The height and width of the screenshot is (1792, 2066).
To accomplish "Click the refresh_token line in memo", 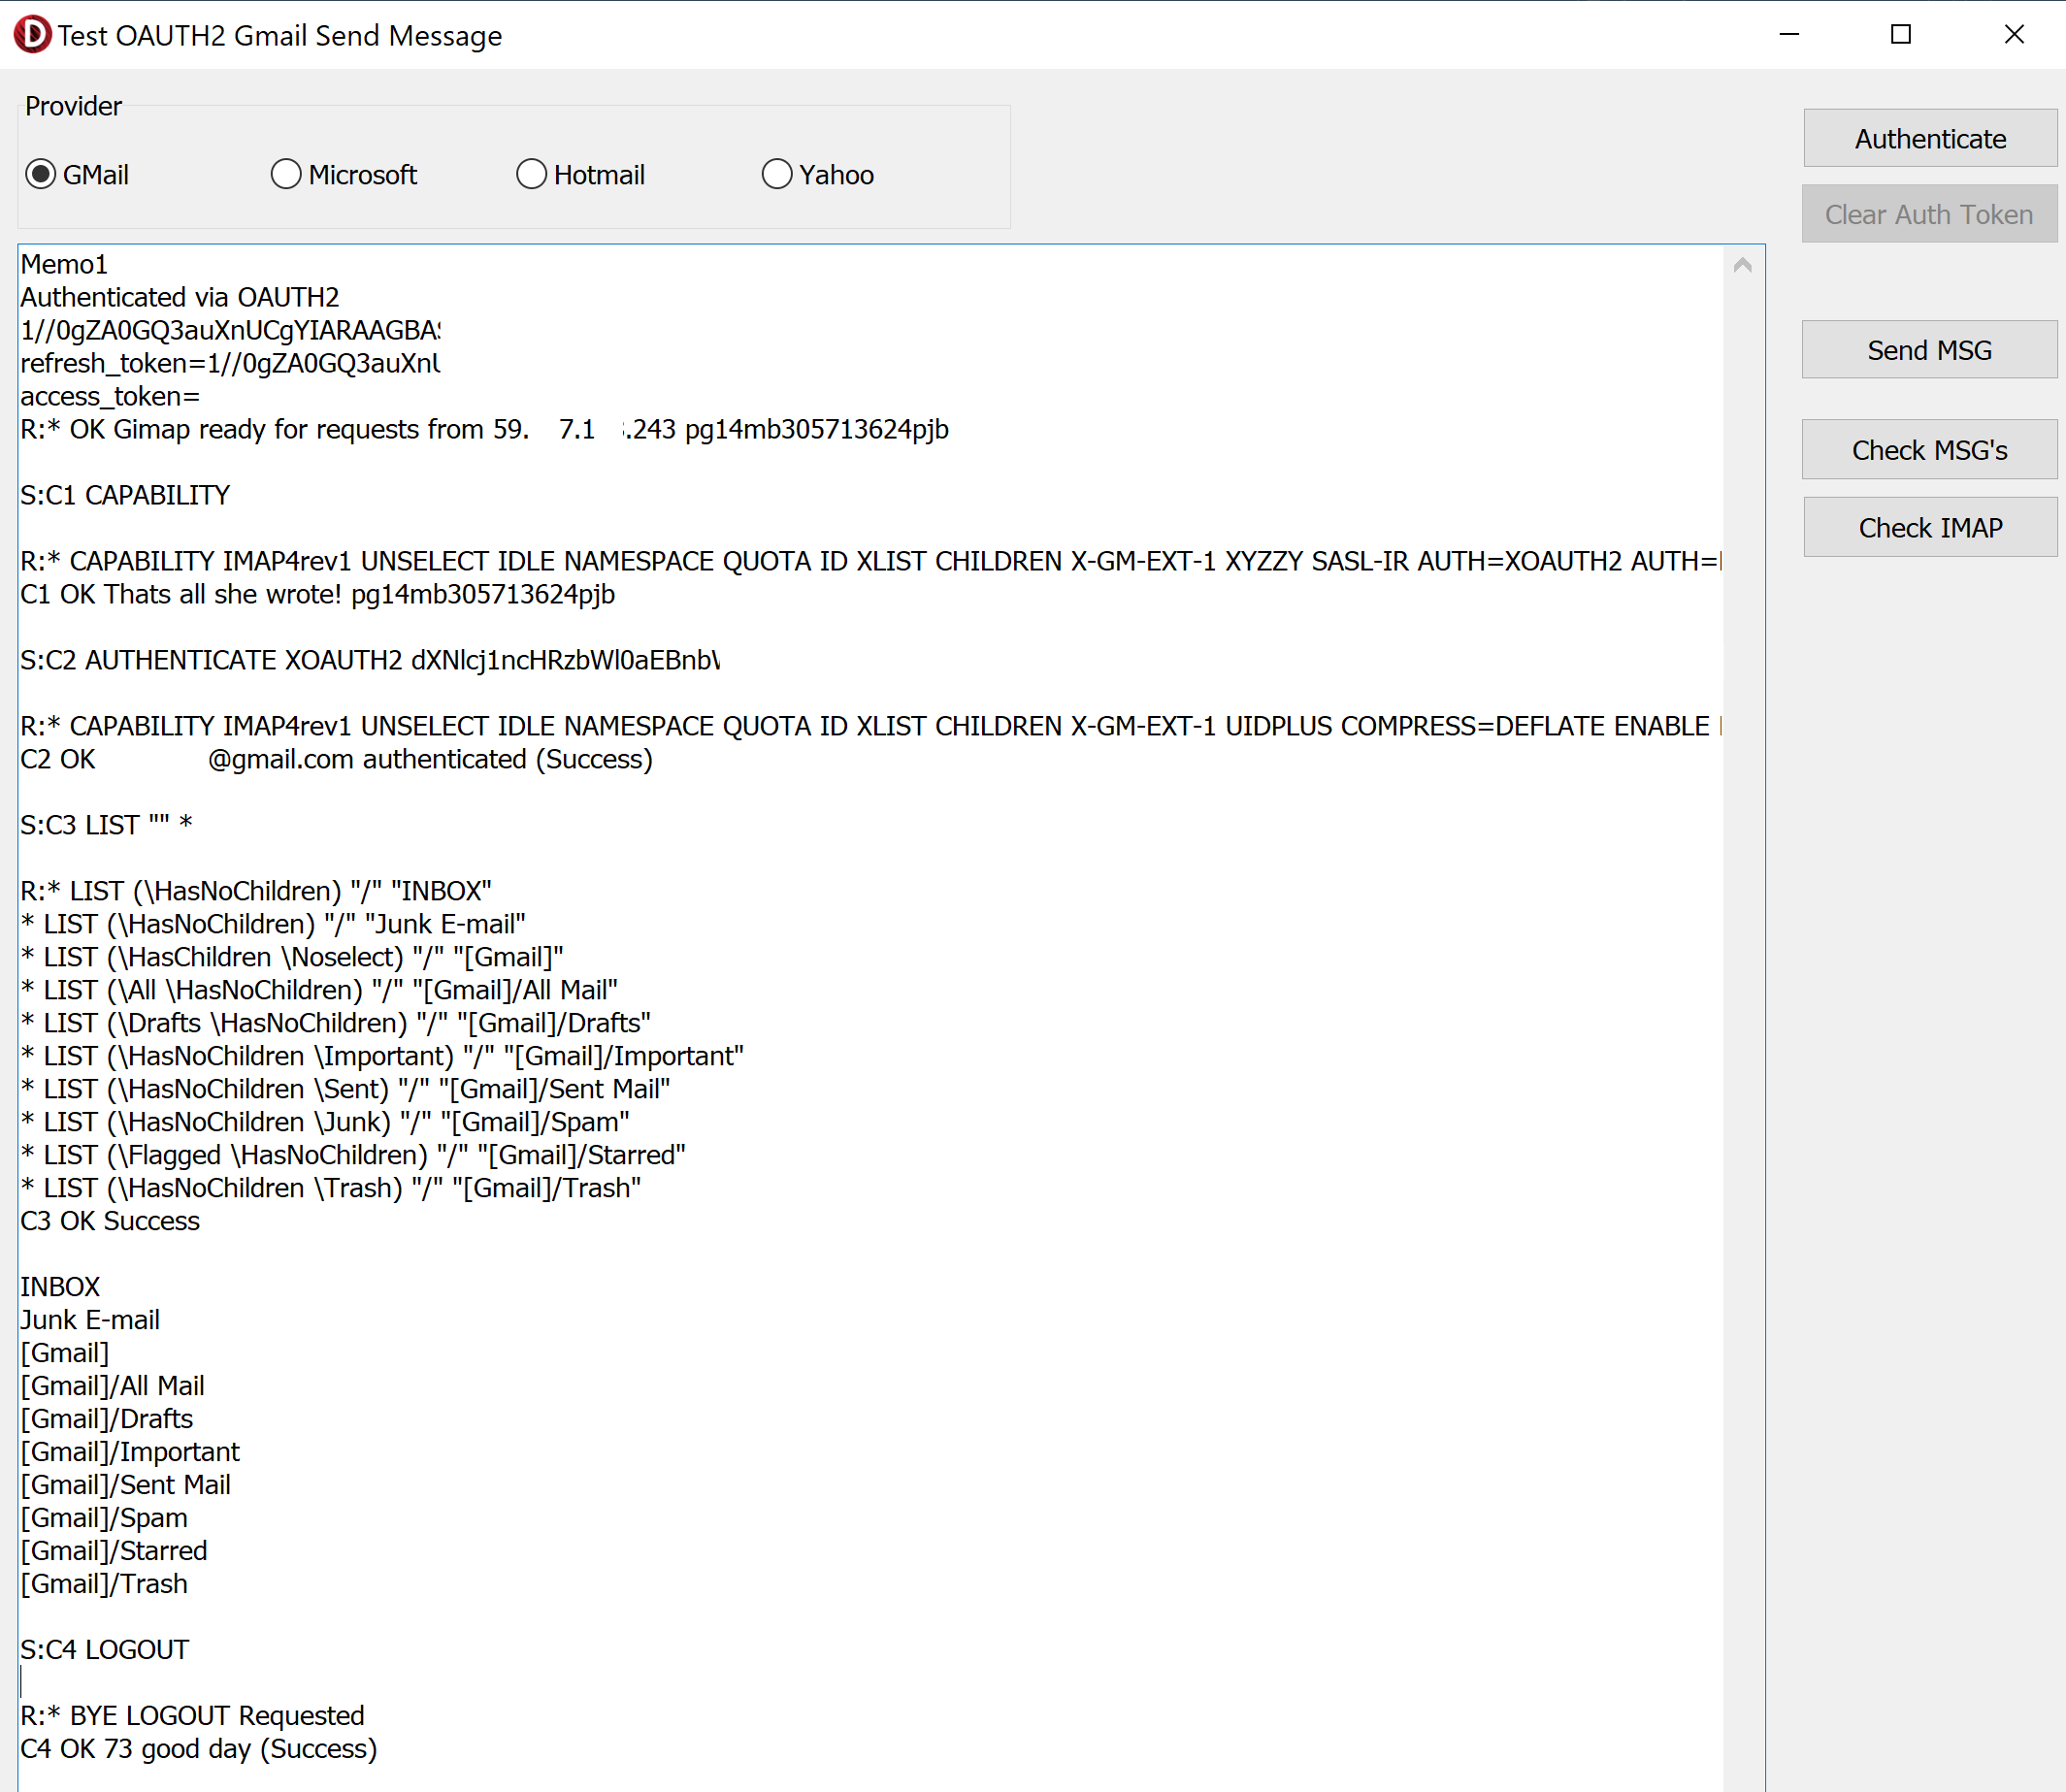I will pyautogui.click(x=230, y=363).
